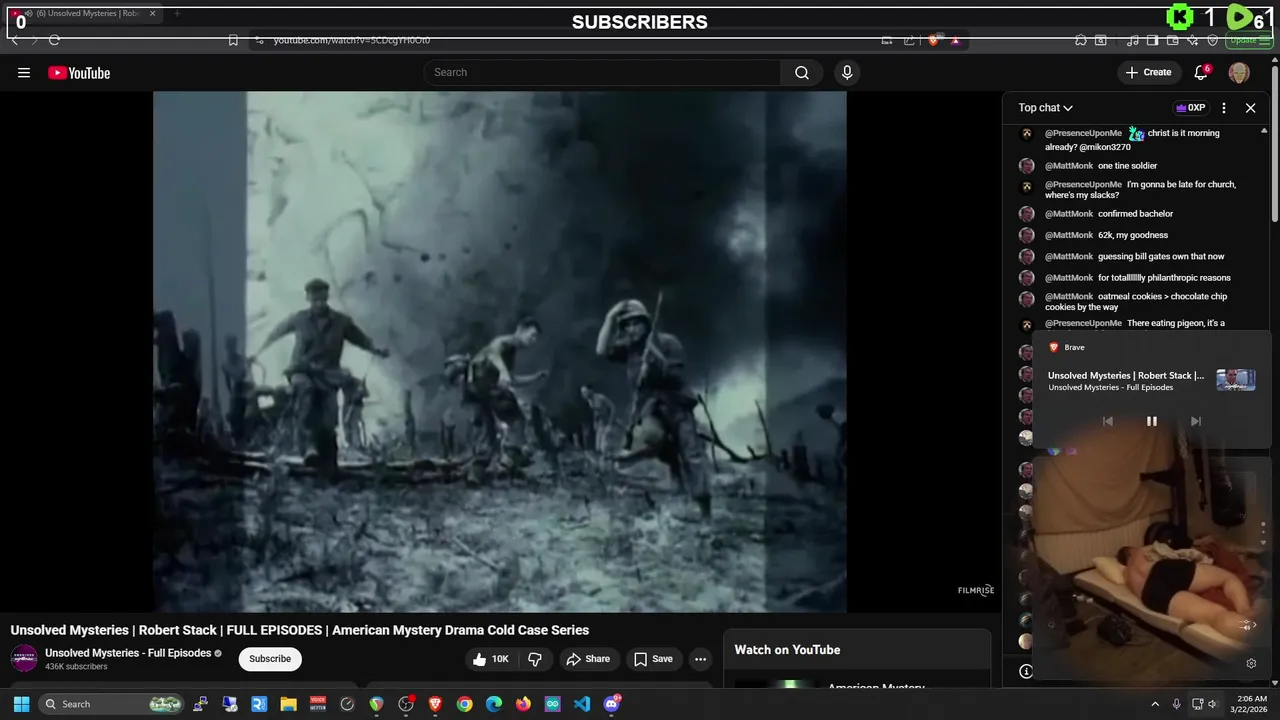The height and width of the screenshot is (720, 1280).
Task: Expand the Top chat dropdown
Action: (1045, 108)
